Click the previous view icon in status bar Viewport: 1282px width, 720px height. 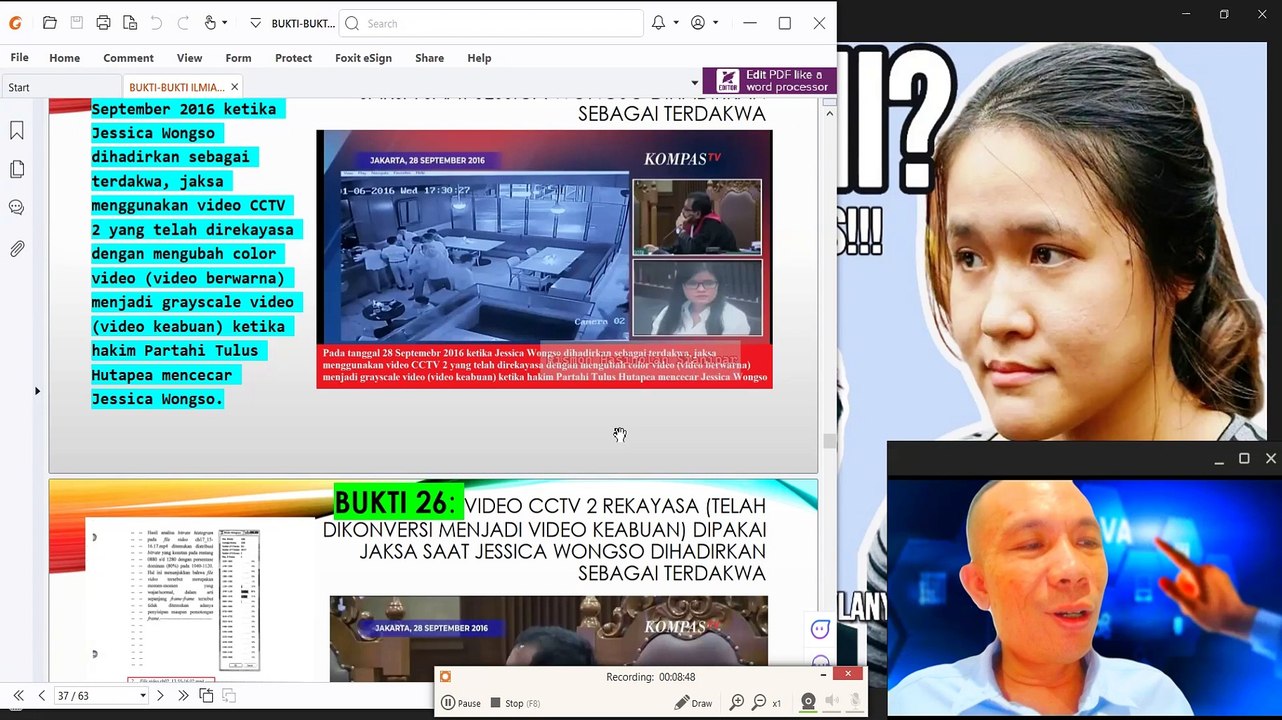point(207,695)
